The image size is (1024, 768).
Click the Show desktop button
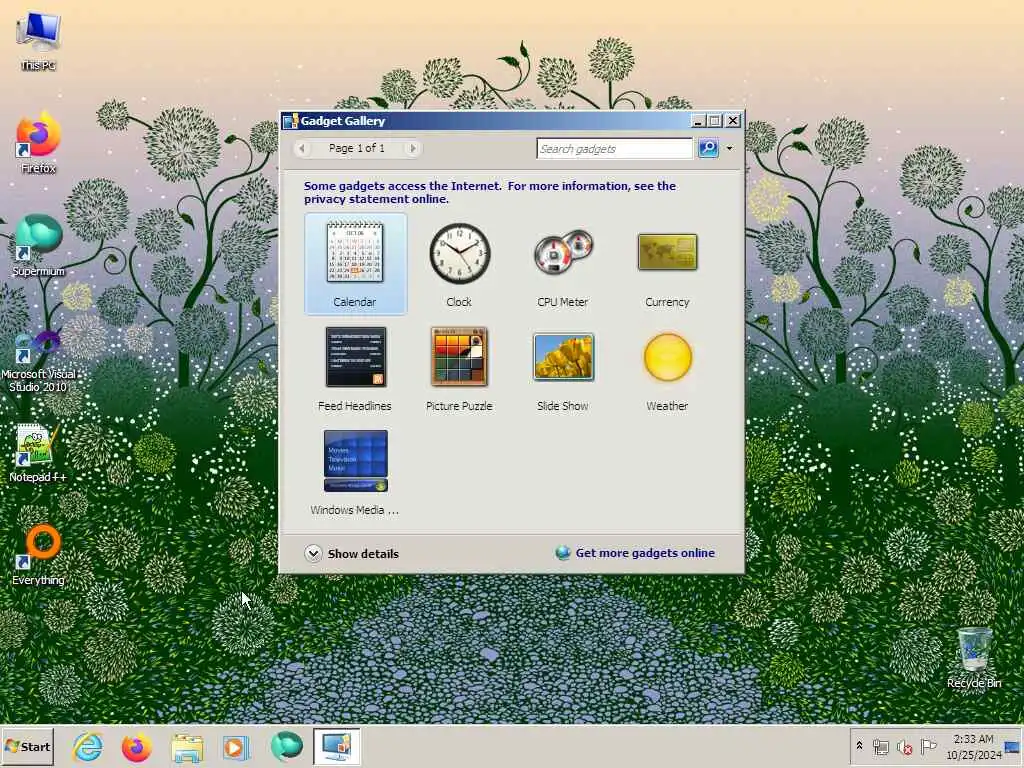tap(1014, 746)
